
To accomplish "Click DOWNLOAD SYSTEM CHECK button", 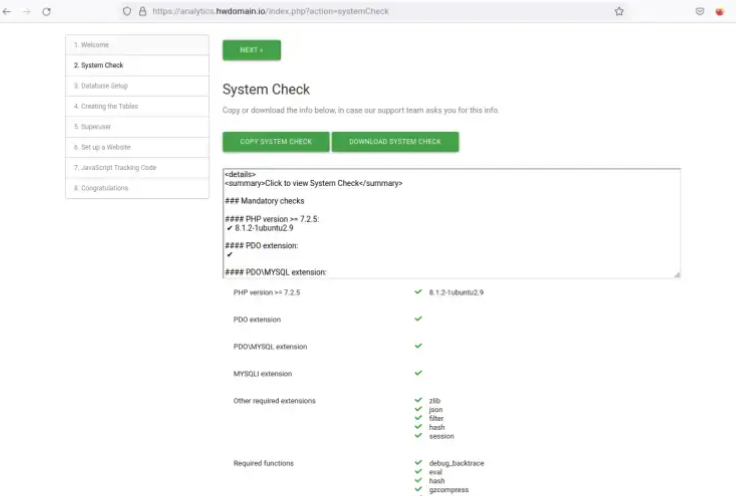I will [395, 142].
